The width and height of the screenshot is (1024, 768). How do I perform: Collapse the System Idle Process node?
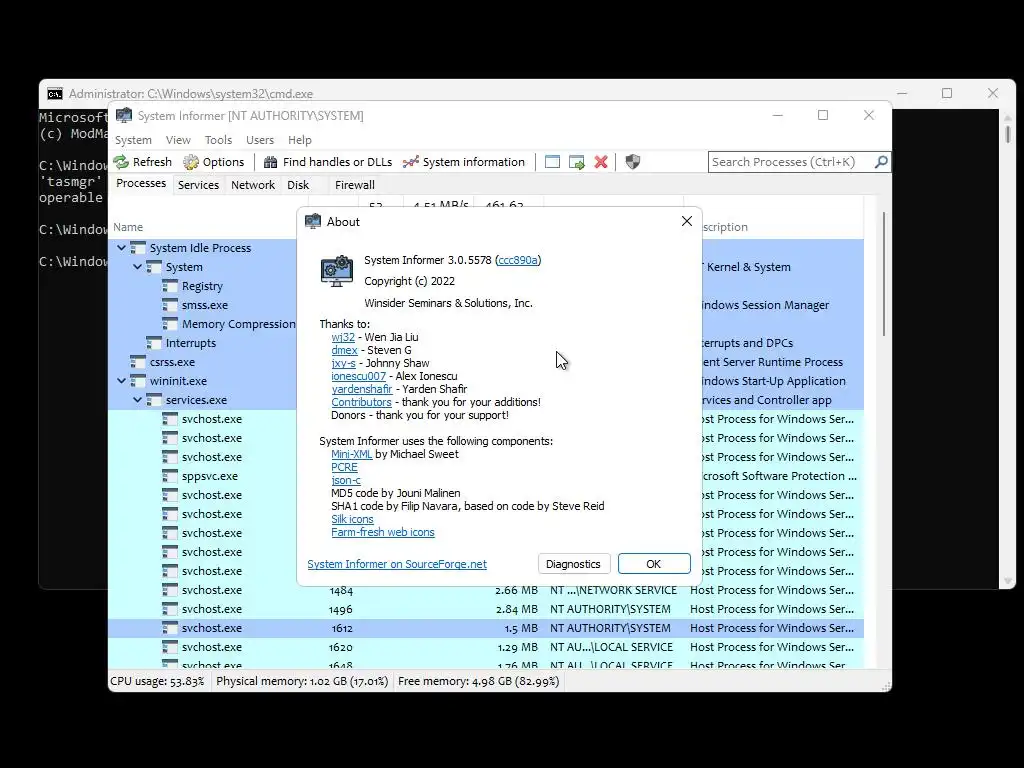click(x=121, y=248)
